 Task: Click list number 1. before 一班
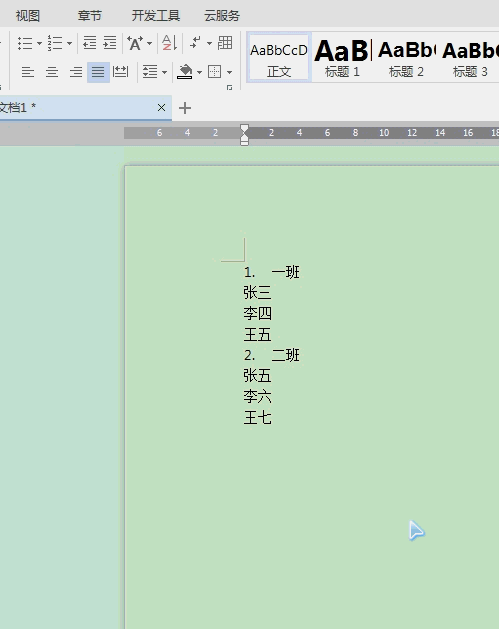(x=249, y=272)
